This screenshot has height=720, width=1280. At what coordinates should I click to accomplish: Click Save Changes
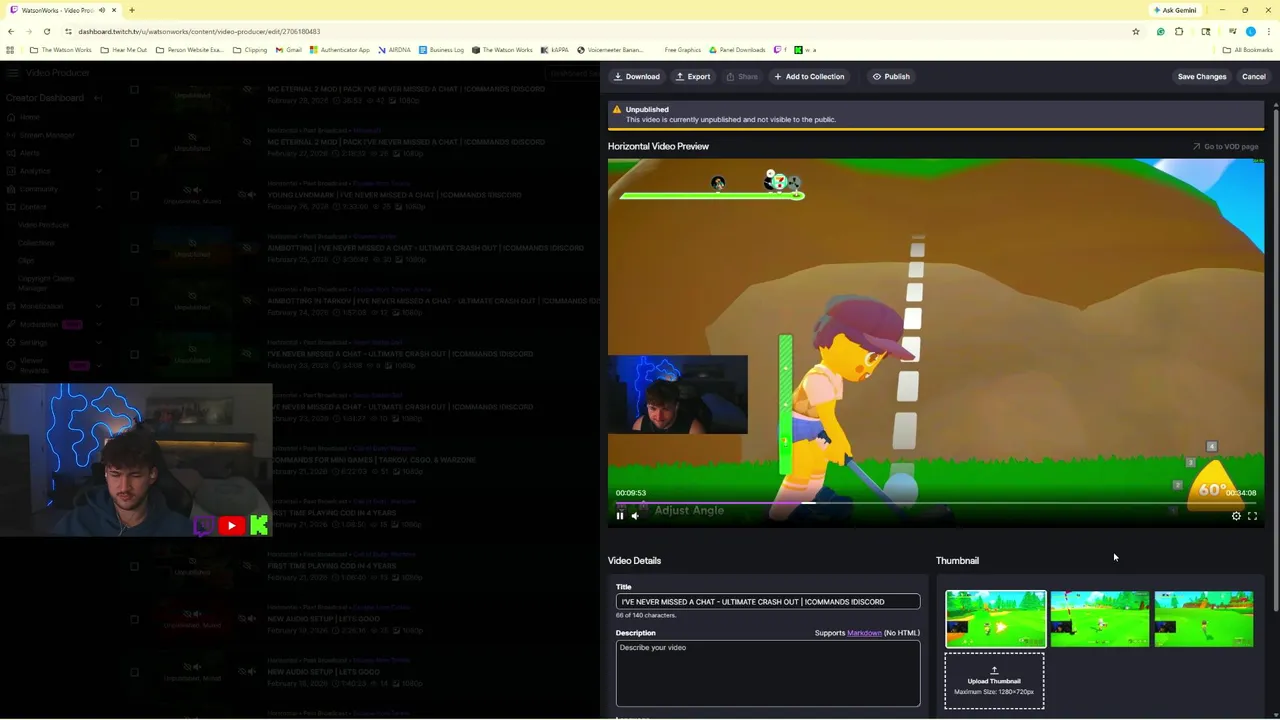tap(1201, 77)
